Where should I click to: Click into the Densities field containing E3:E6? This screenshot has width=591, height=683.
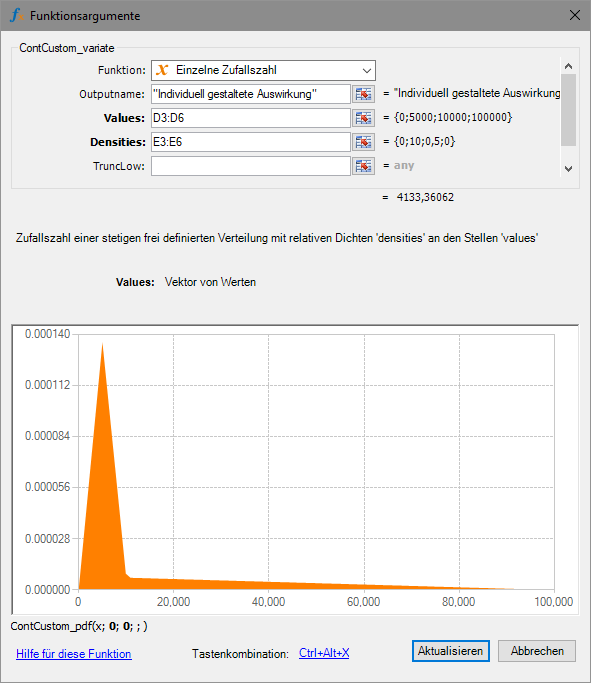(251, 142)
